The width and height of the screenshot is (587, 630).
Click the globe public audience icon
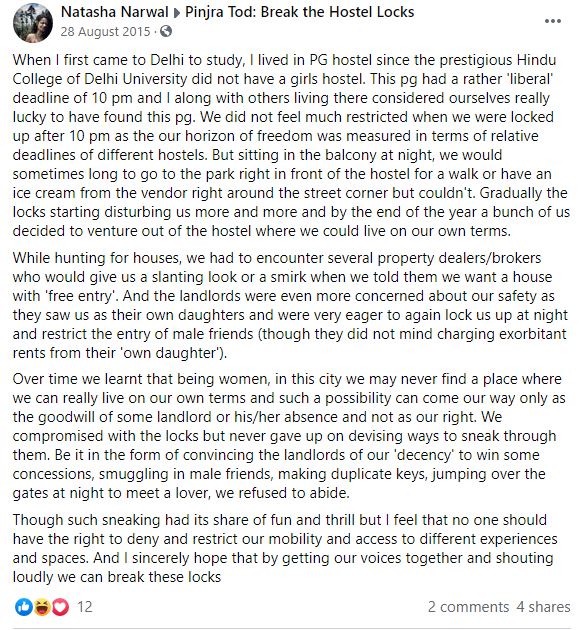[166, 31]
